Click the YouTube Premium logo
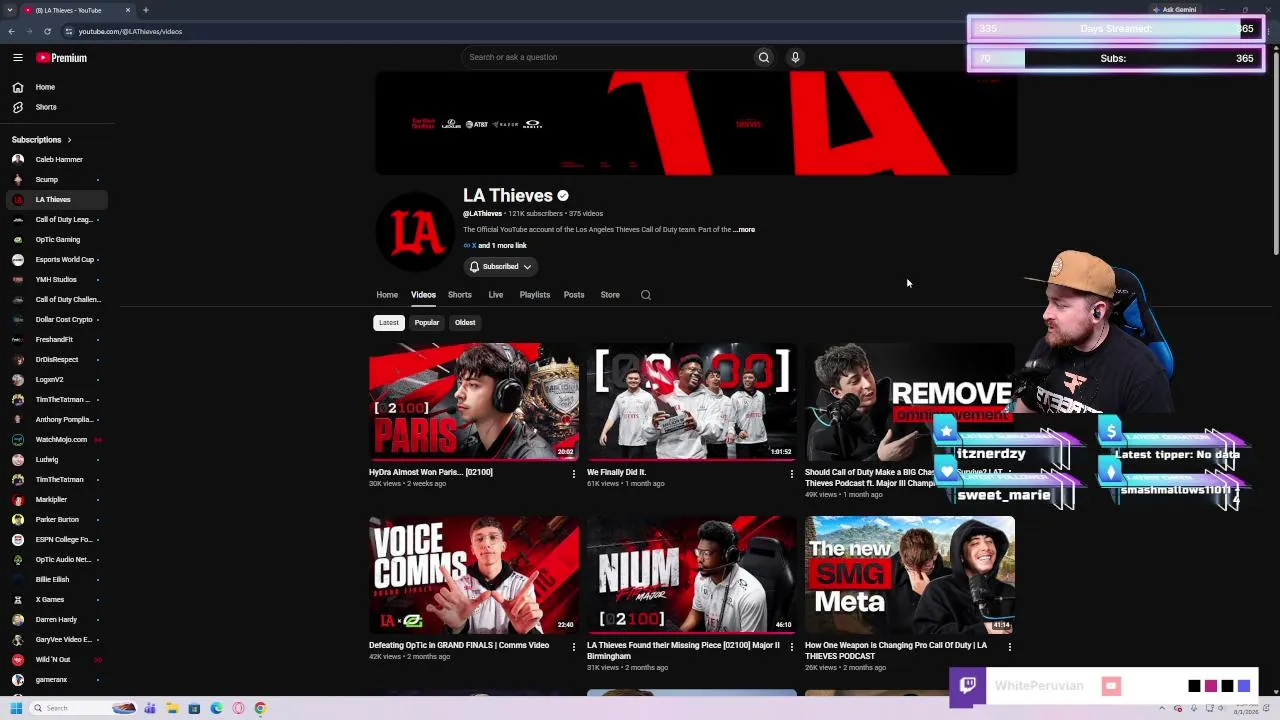 pyautogui.click(x=62, y=58)
